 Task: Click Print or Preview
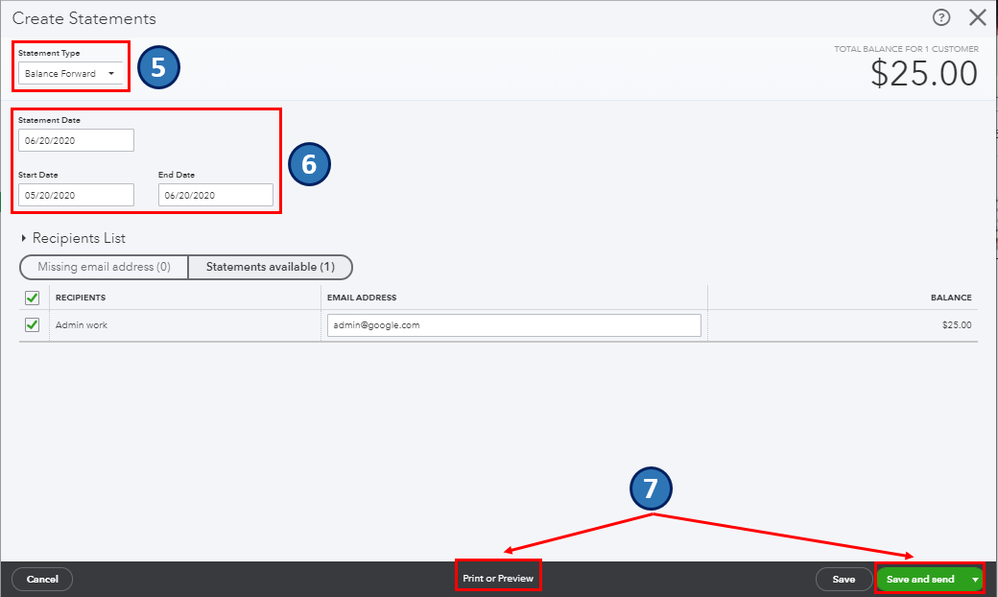tap(498, 578)
